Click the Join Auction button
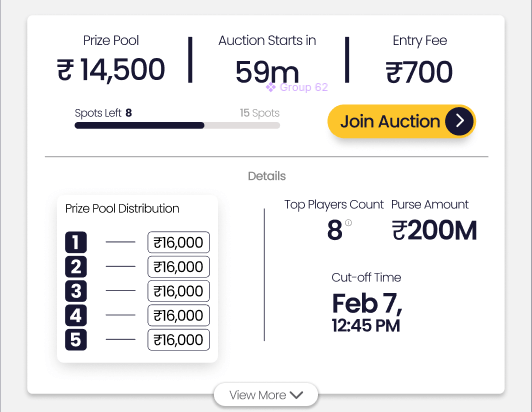Viewport: 532px width, 412px height. [401, 121]
